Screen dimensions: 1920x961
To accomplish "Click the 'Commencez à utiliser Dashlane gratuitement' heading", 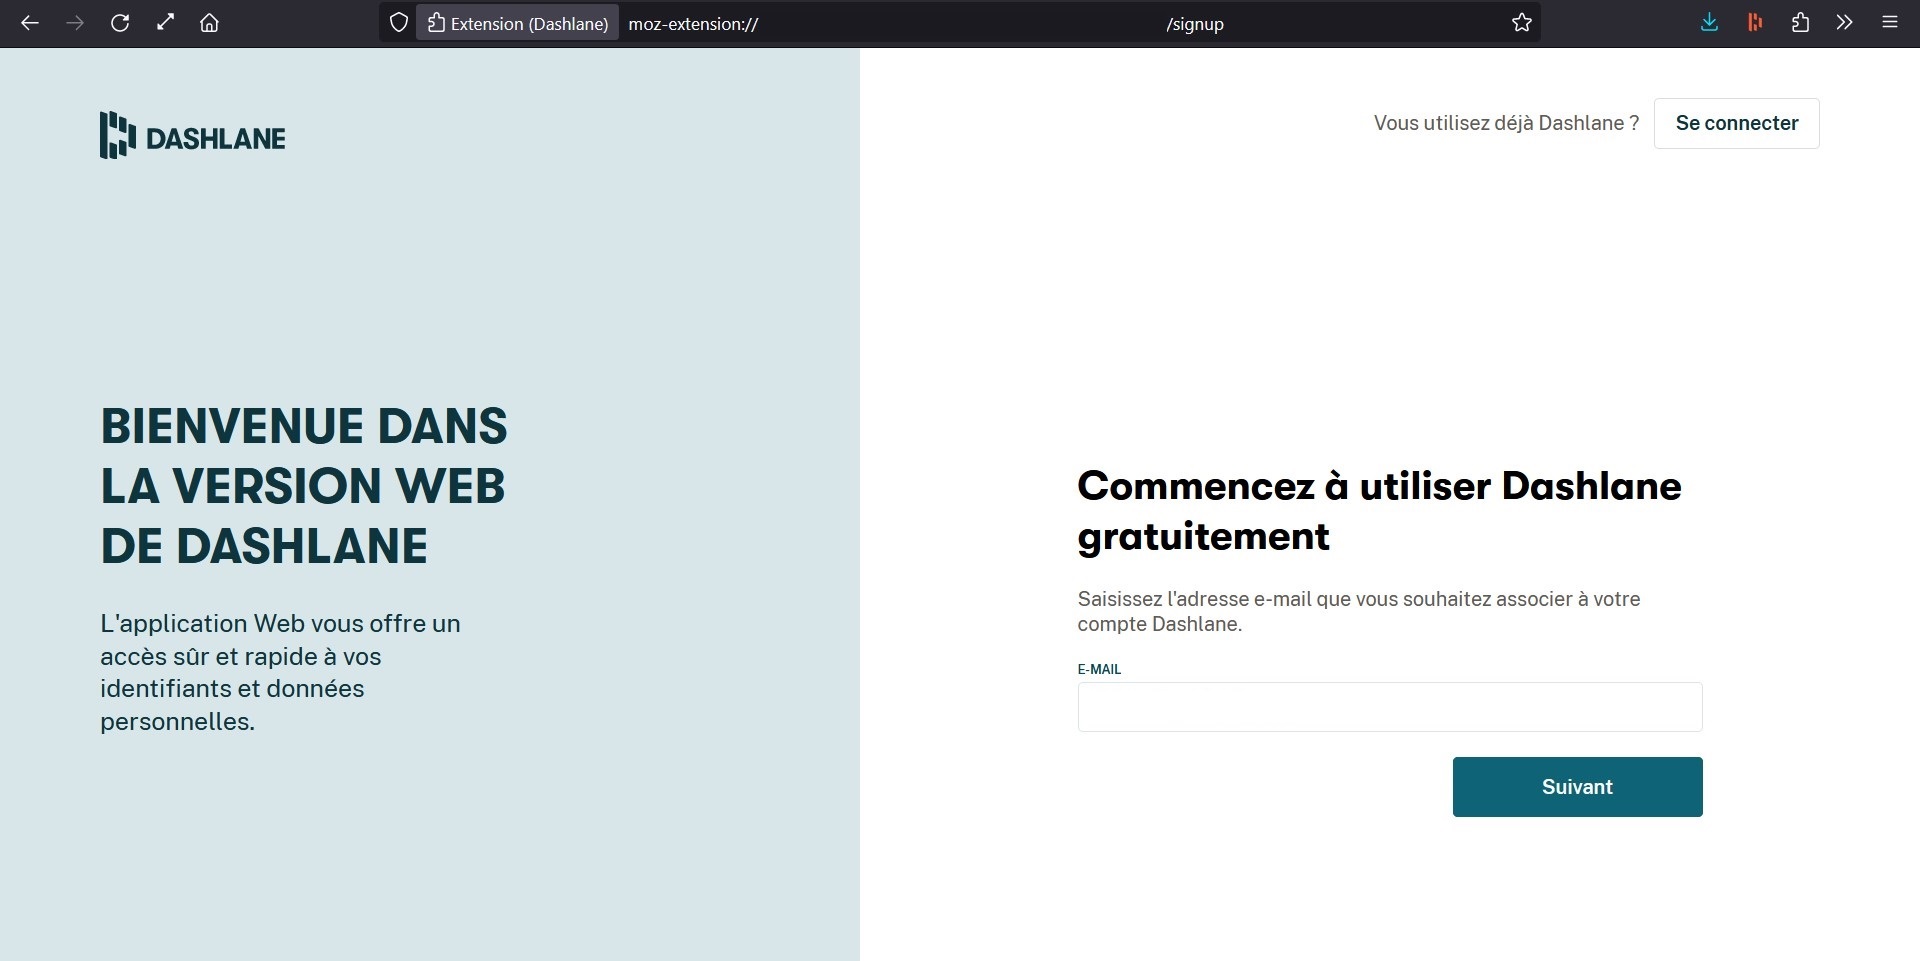I will (1378, 511).
